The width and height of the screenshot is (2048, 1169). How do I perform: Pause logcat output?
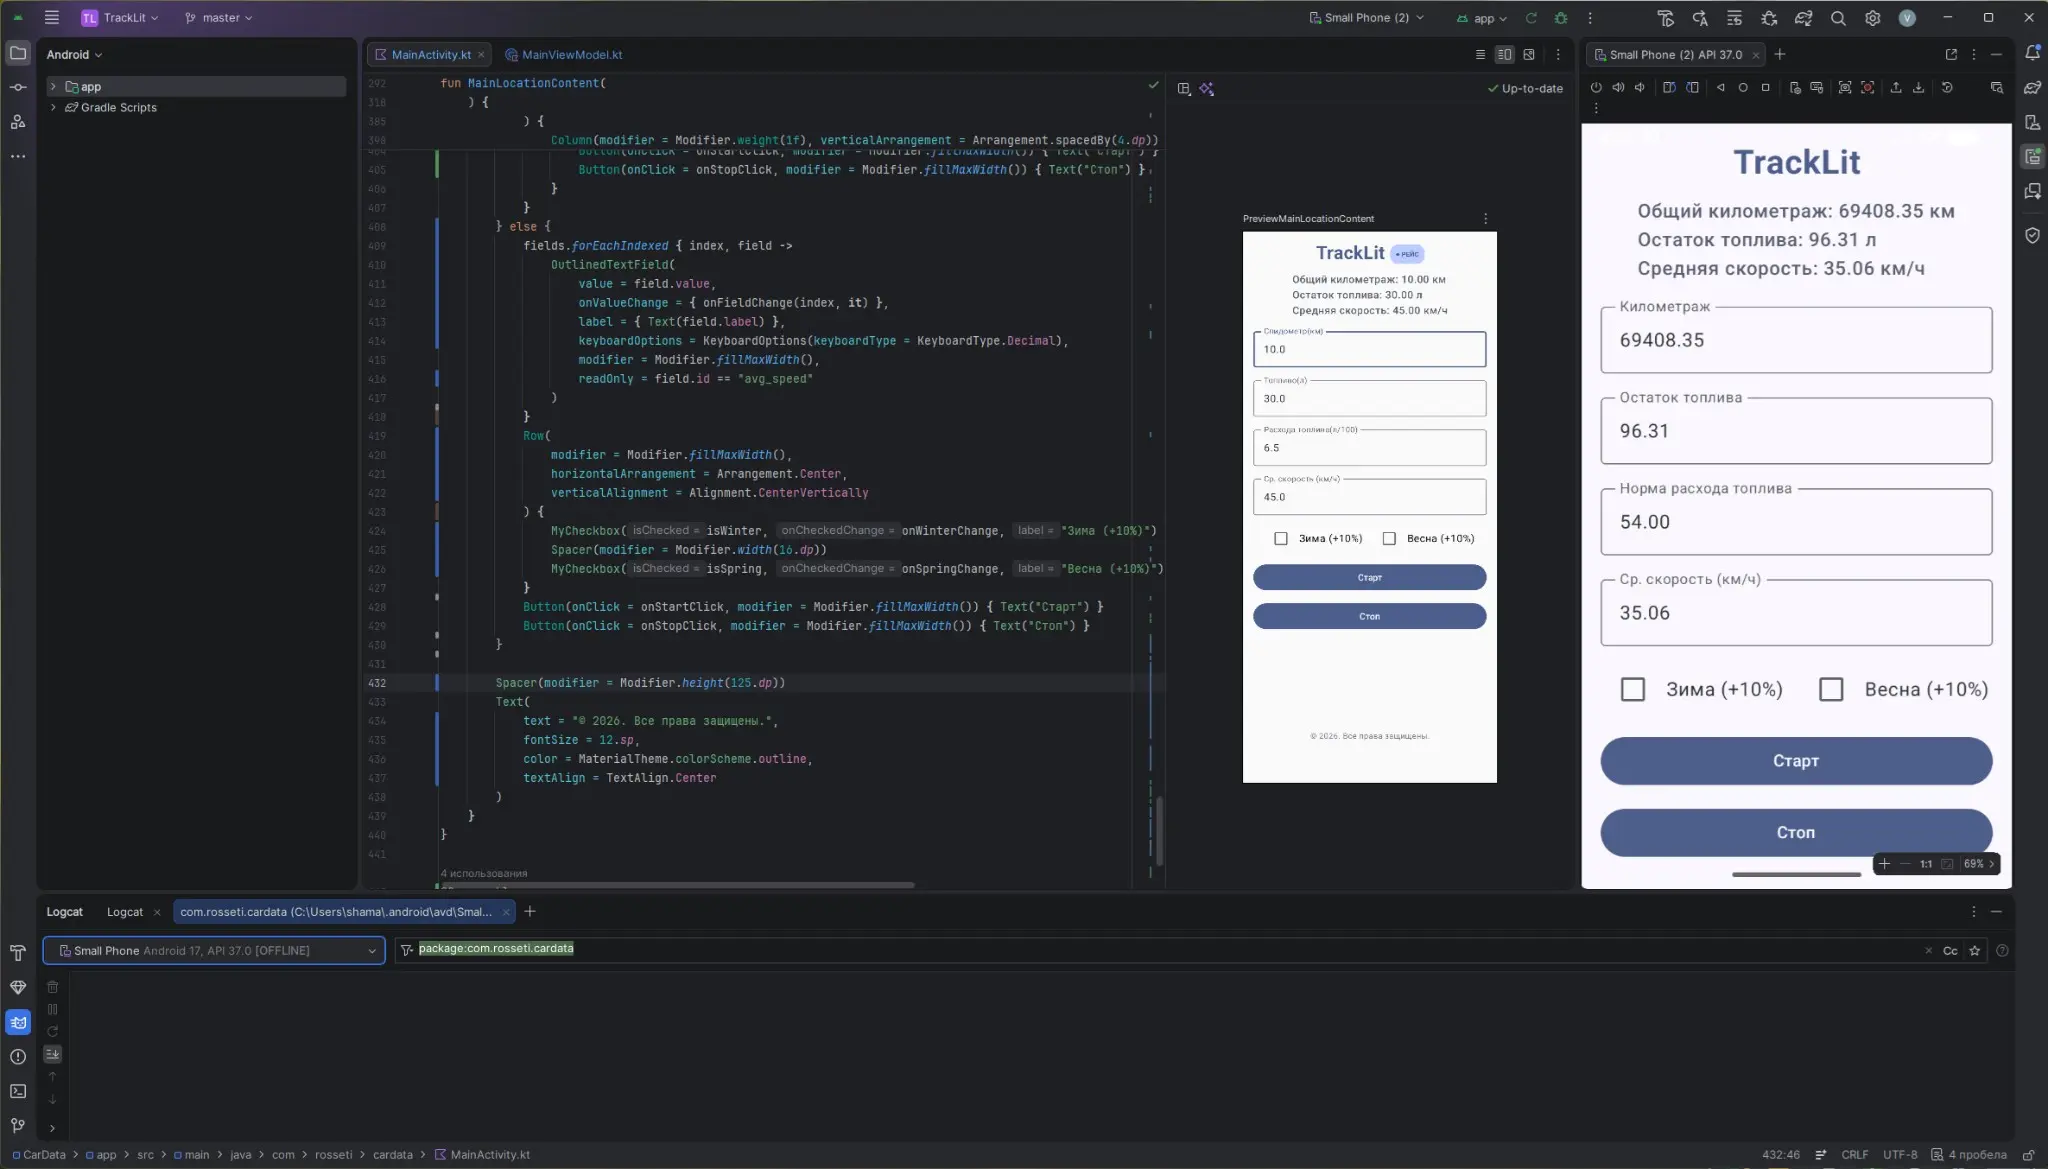[x=52, y=1010]
